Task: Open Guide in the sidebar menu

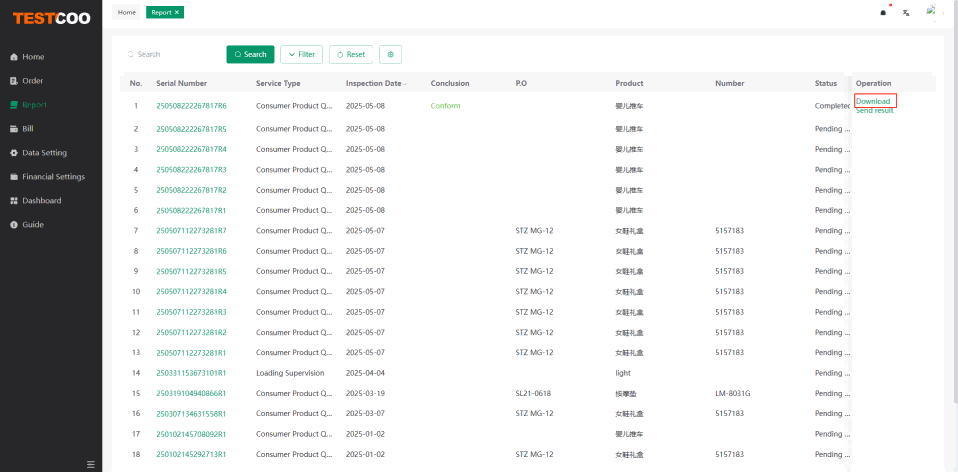Action: [x=33, y=225]
